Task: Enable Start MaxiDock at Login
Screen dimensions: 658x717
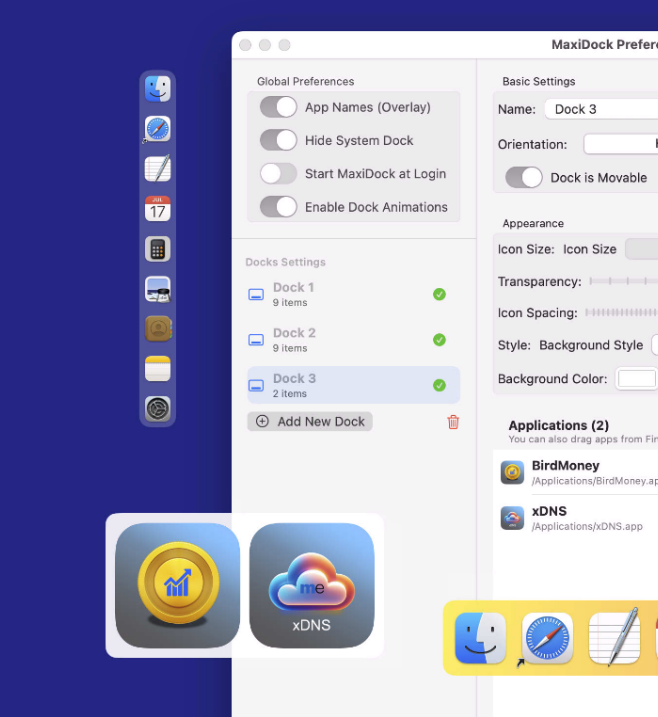Action: pos(278,174)
